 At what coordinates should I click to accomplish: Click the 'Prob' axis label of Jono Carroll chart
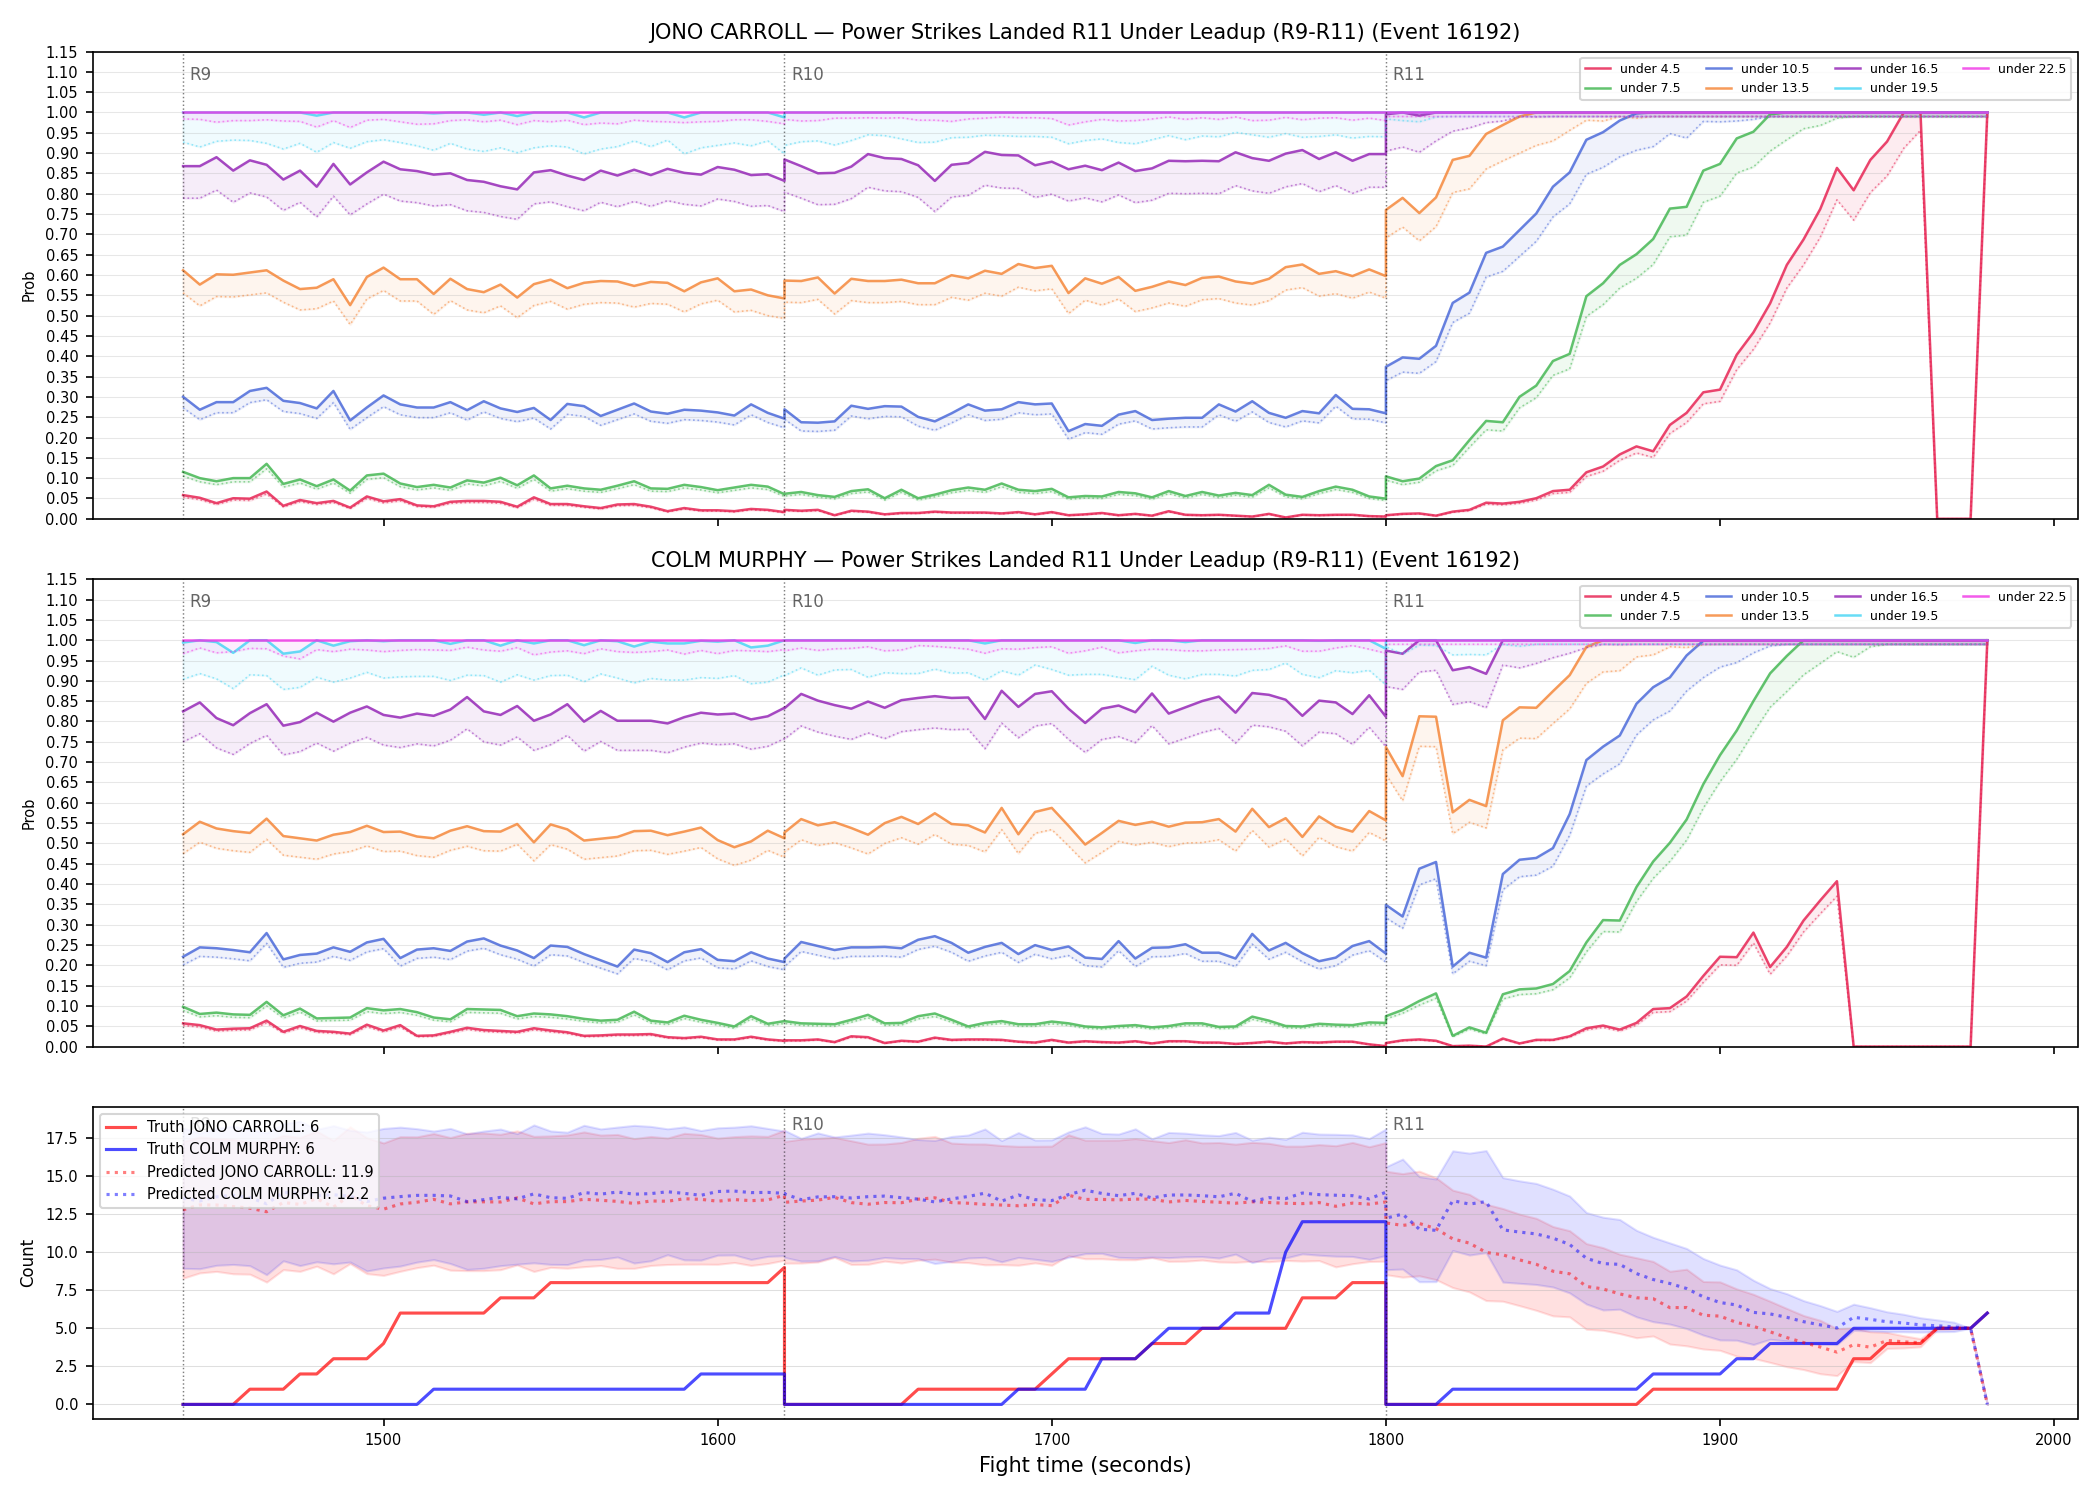pyautogui.click(x=28, y=286)
